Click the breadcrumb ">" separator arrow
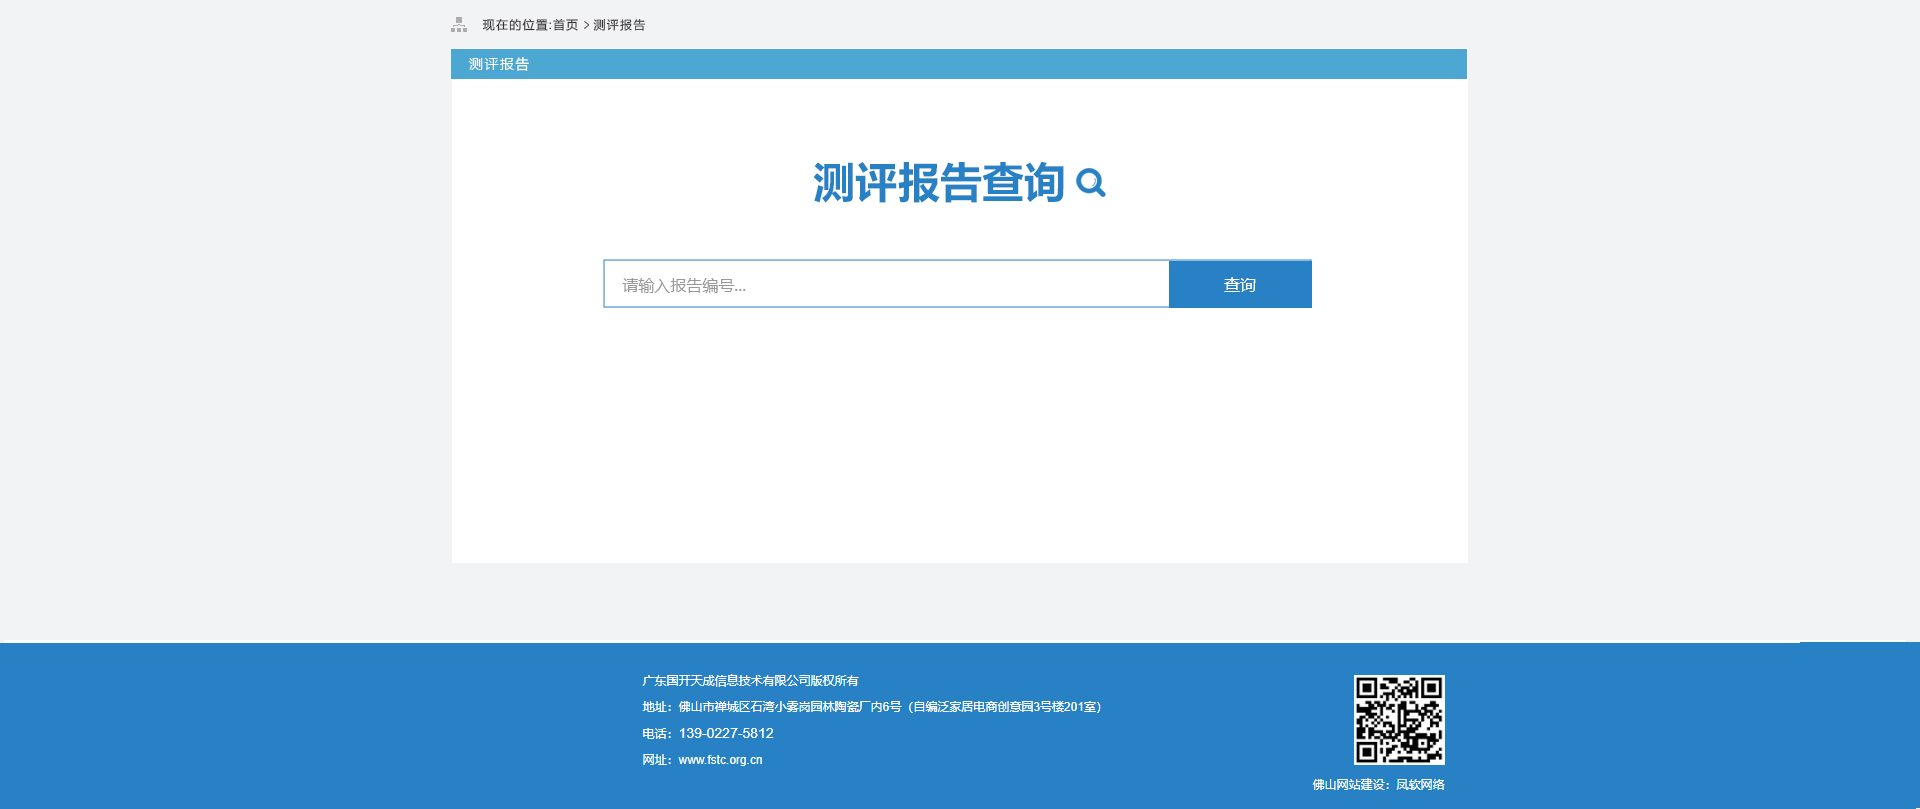This screenshot has height=809, width=1920. click(x=586, y=25)
